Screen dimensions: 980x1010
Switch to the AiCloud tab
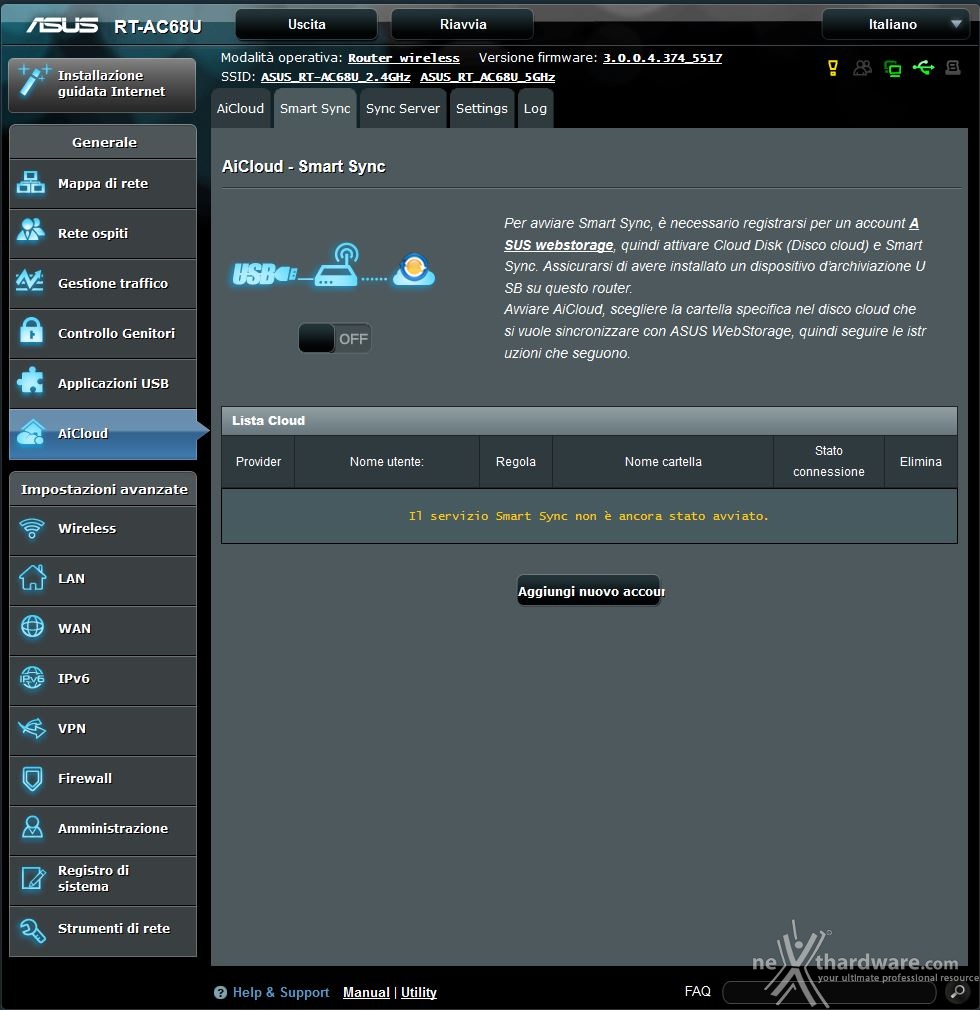pyautogui.click(x=240, y=108)
